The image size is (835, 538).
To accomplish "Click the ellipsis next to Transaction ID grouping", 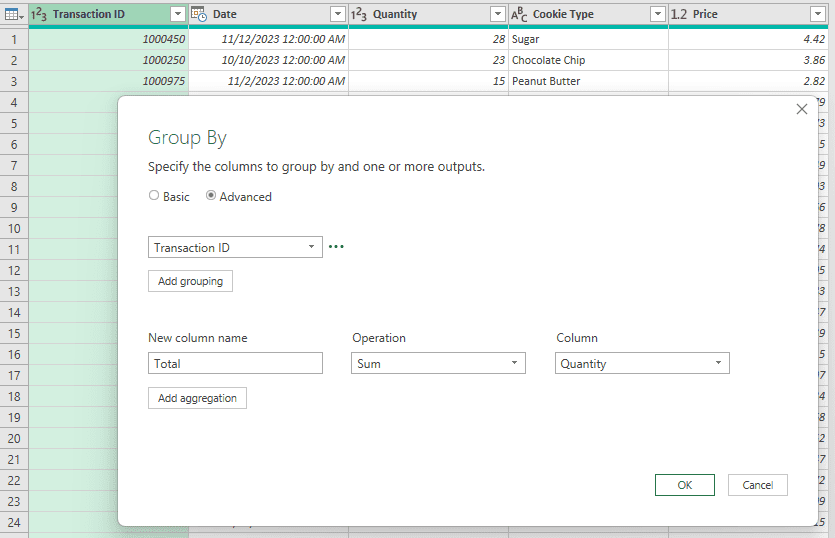I will pos(336,247).
